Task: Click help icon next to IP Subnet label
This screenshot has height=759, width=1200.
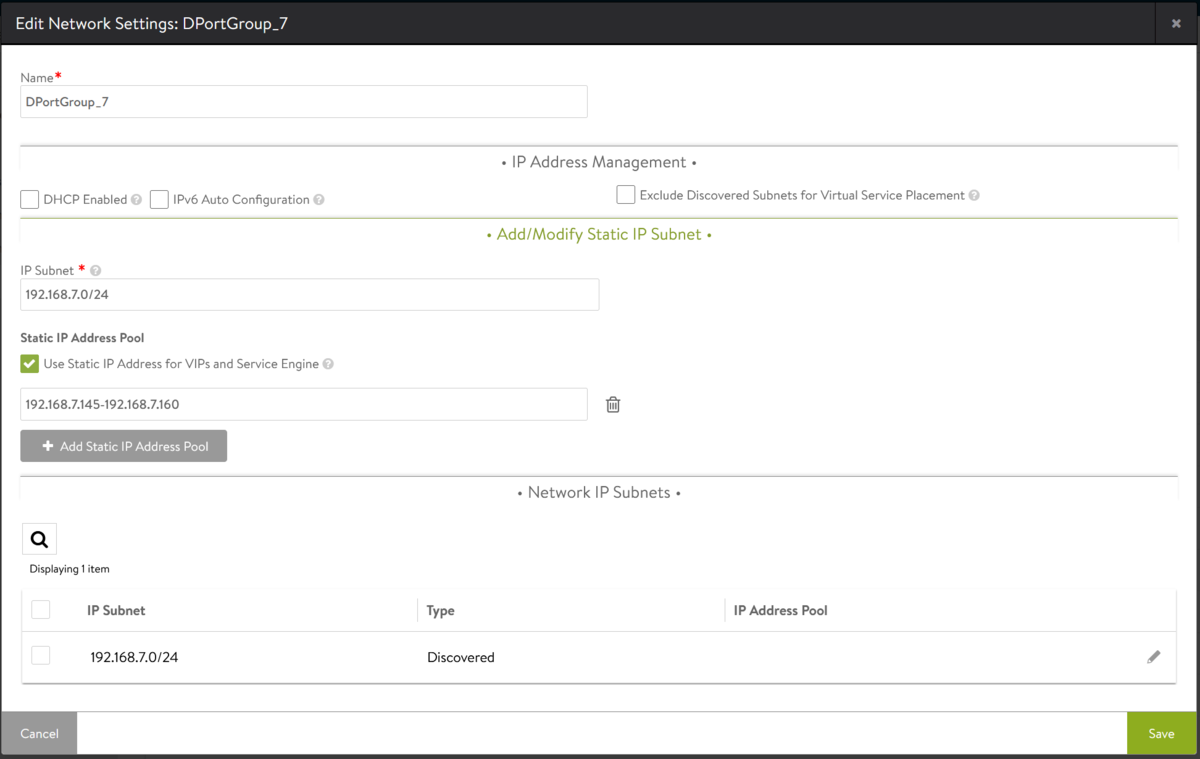Action: coord(96,271)
